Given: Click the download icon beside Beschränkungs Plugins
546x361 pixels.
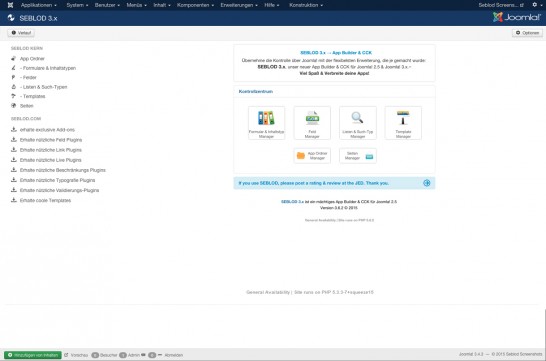Looking at the screenshot, I should pyautogui.click(x=14, y=170).
